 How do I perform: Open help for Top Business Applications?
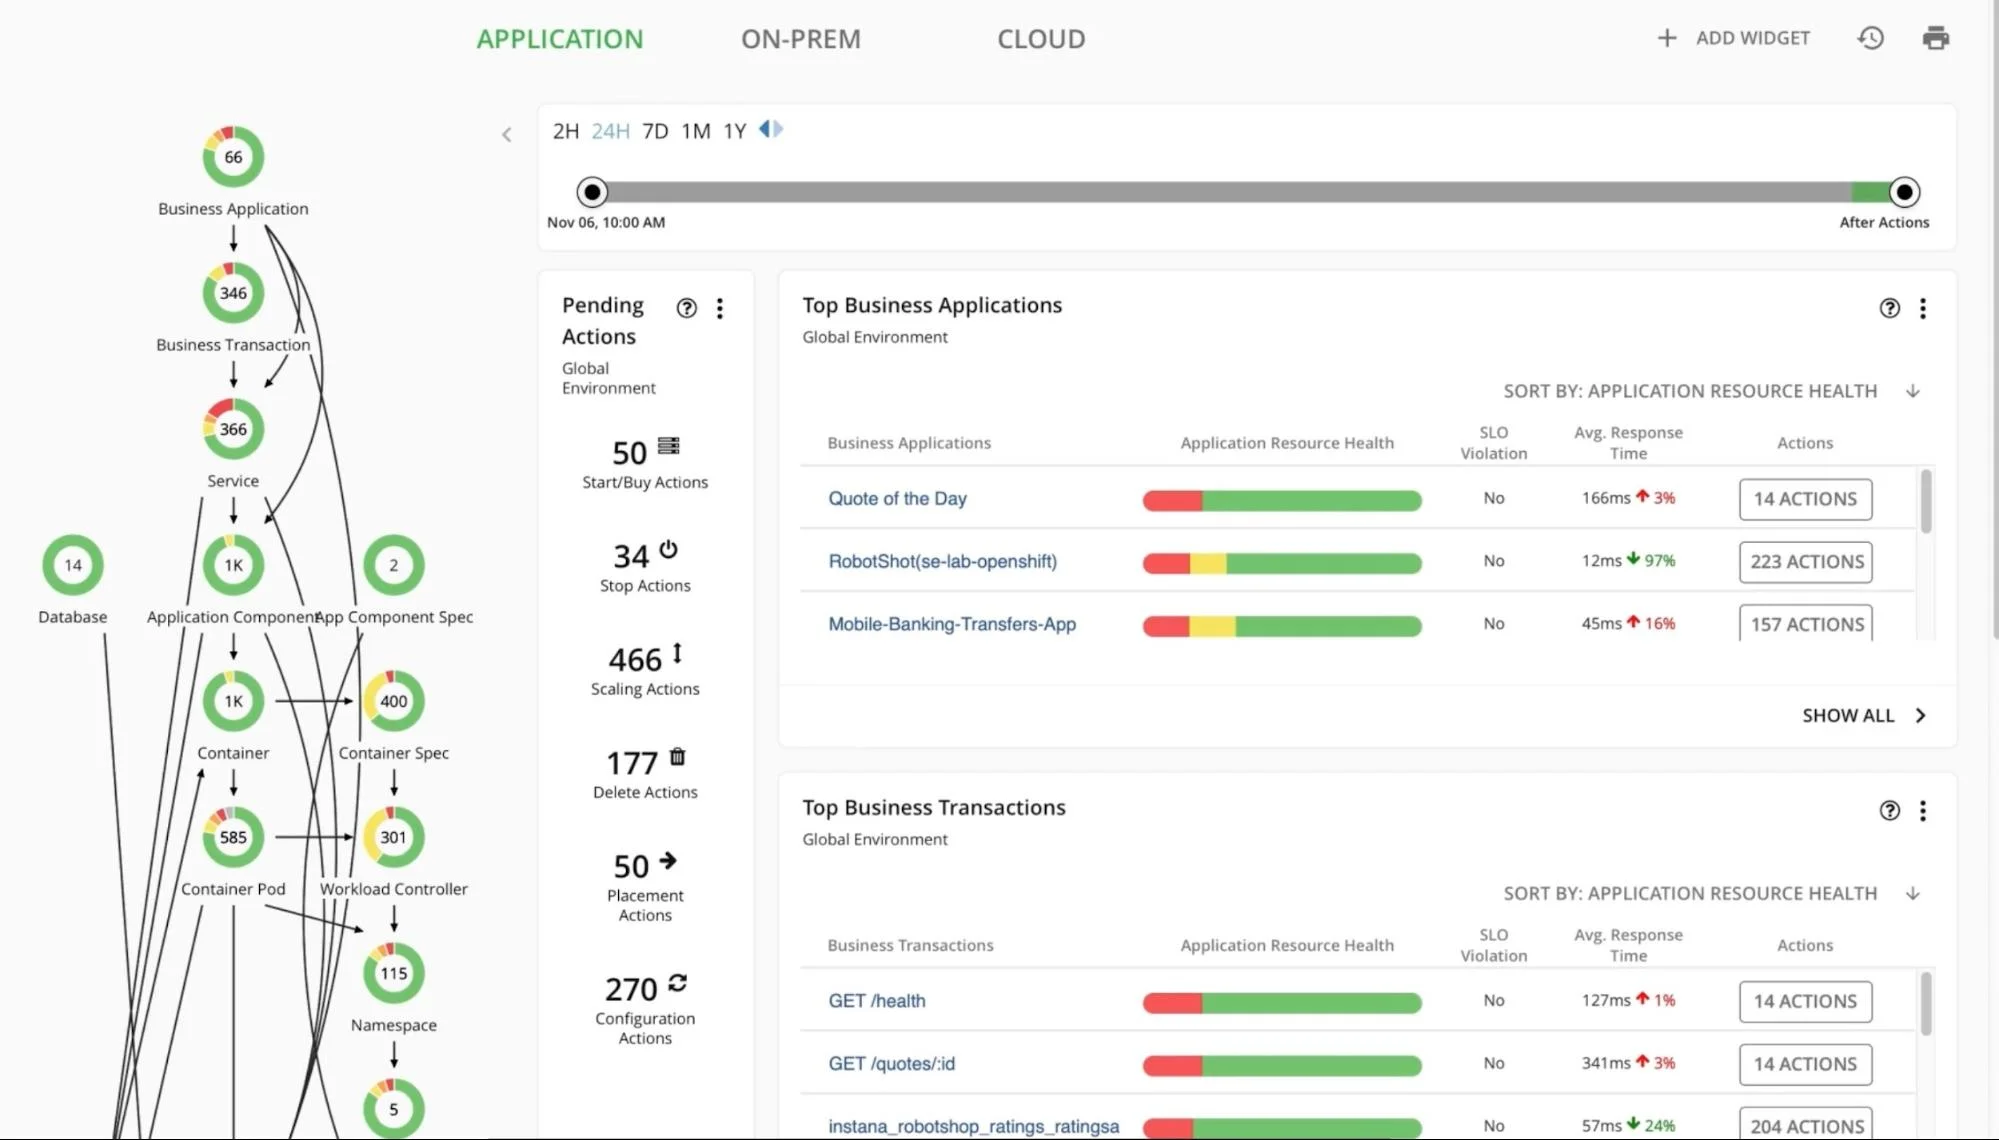[1889, 308]
